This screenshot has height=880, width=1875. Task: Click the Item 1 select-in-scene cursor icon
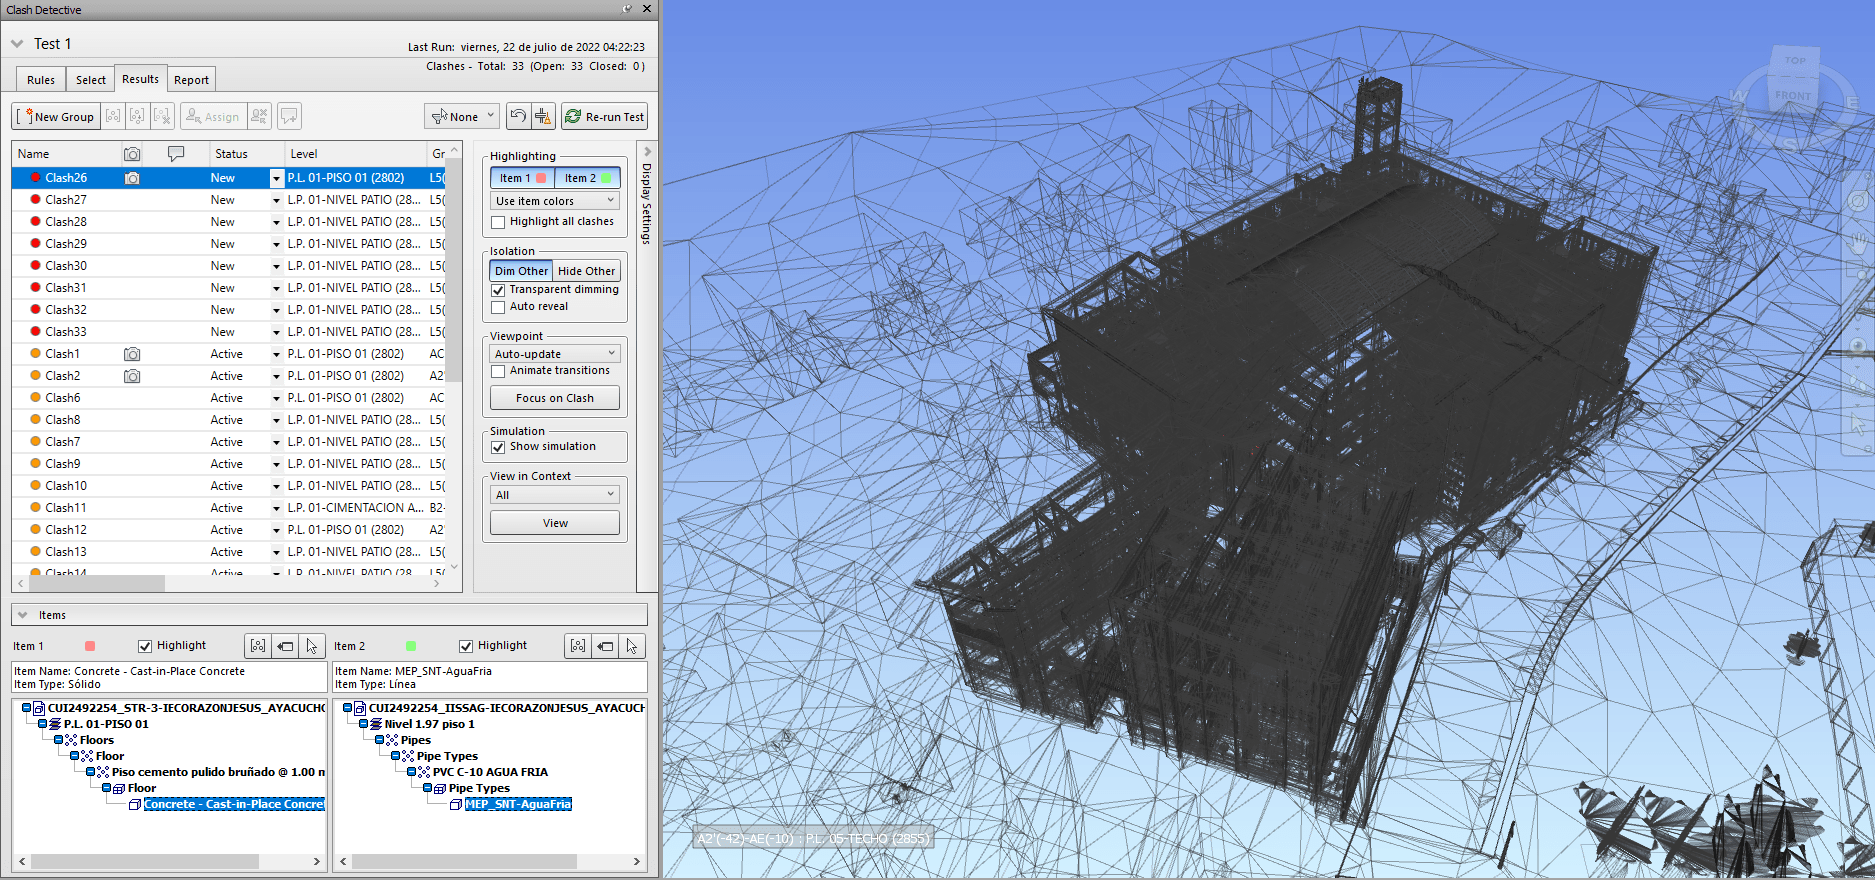pyautogui.click(x=311, y=646)
